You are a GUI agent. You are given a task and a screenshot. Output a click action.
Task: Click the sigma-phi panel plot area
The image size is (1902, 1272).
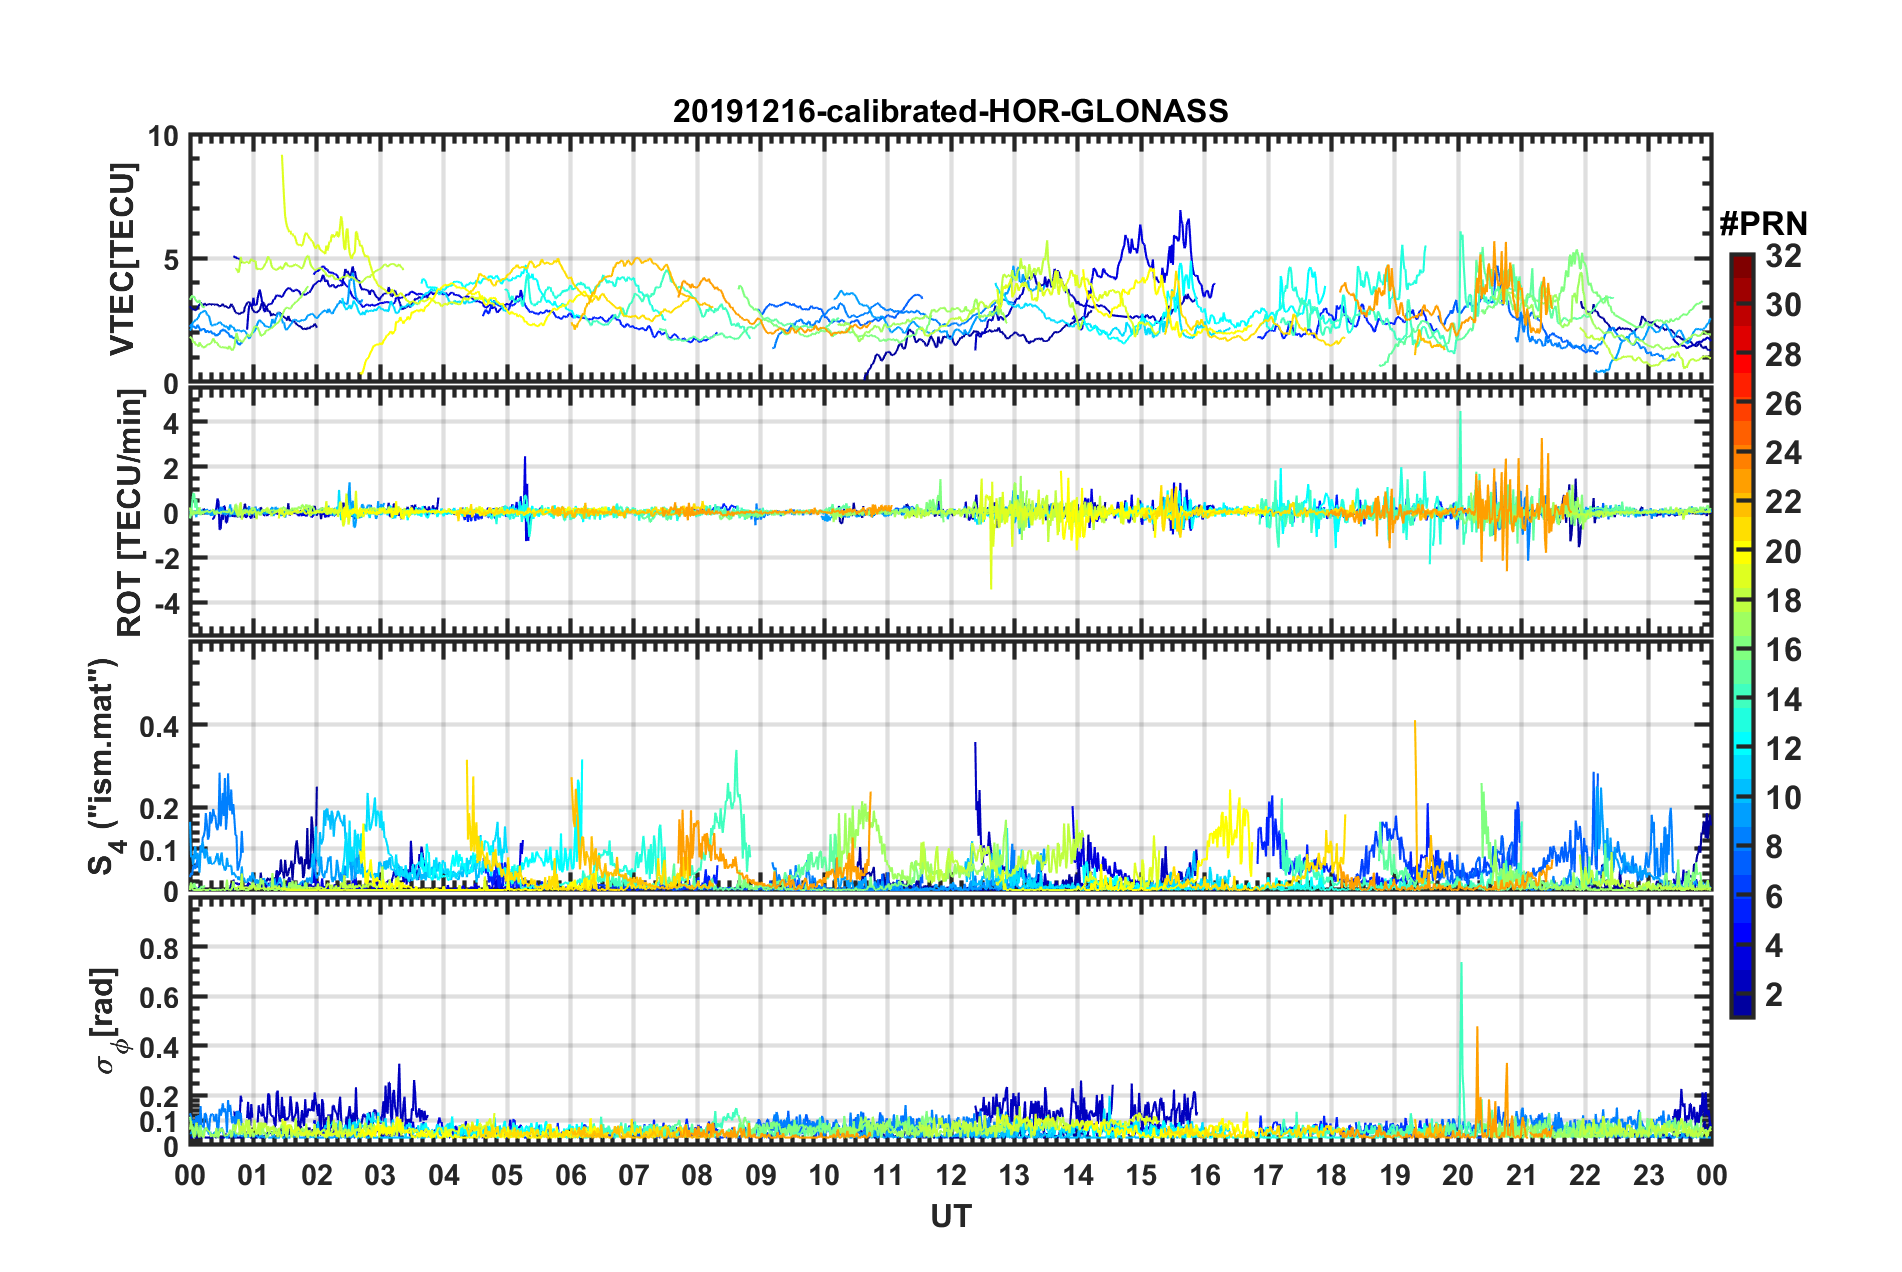951,1020
